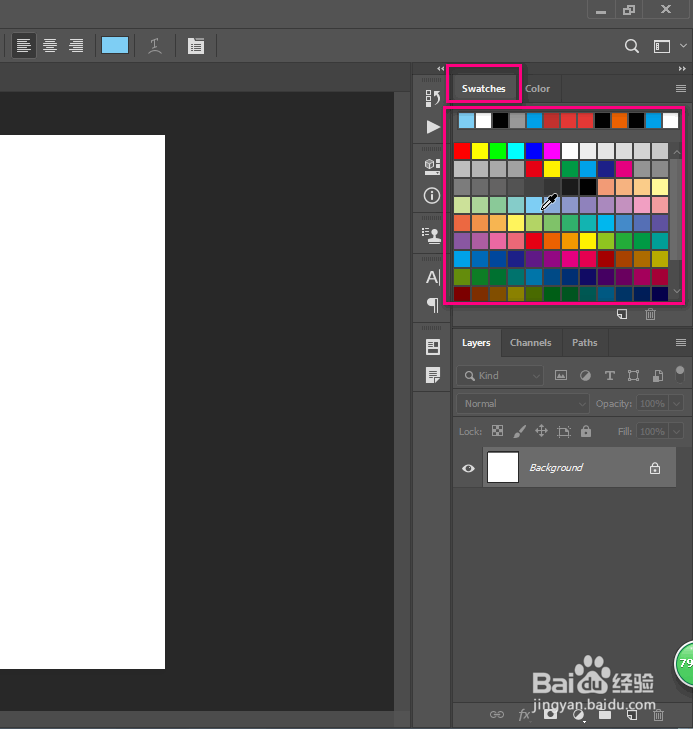The width and height of the screenshot is (693, 729).
Task: Open the Paragraph panel pilcrow icon
Action: [433, 305]
